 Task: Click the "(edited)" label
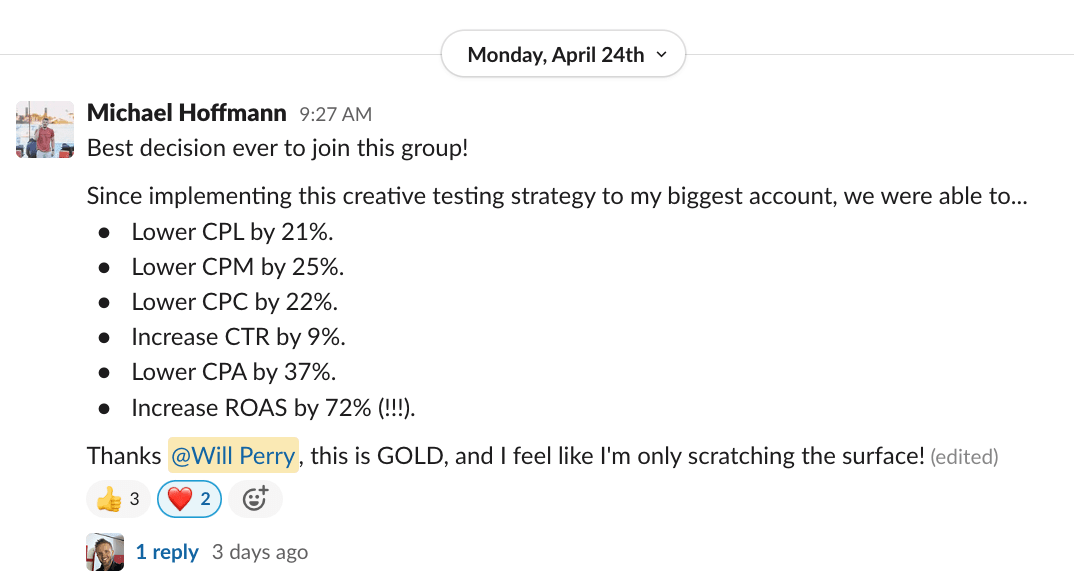pos(964,457)
